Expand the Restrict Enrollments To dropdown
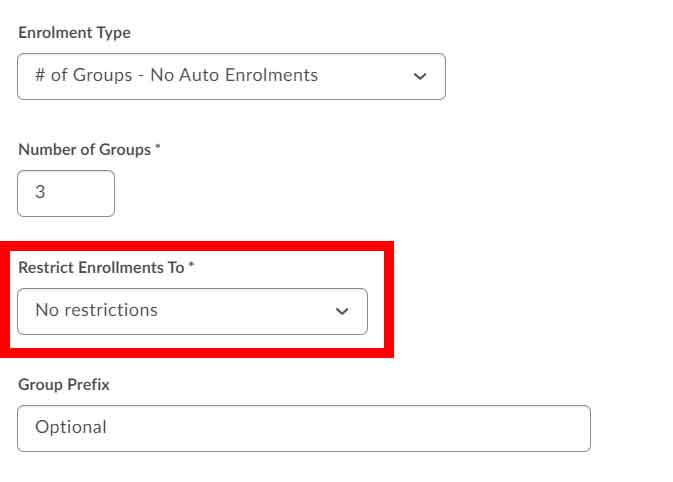 click(x=192, y=311)
